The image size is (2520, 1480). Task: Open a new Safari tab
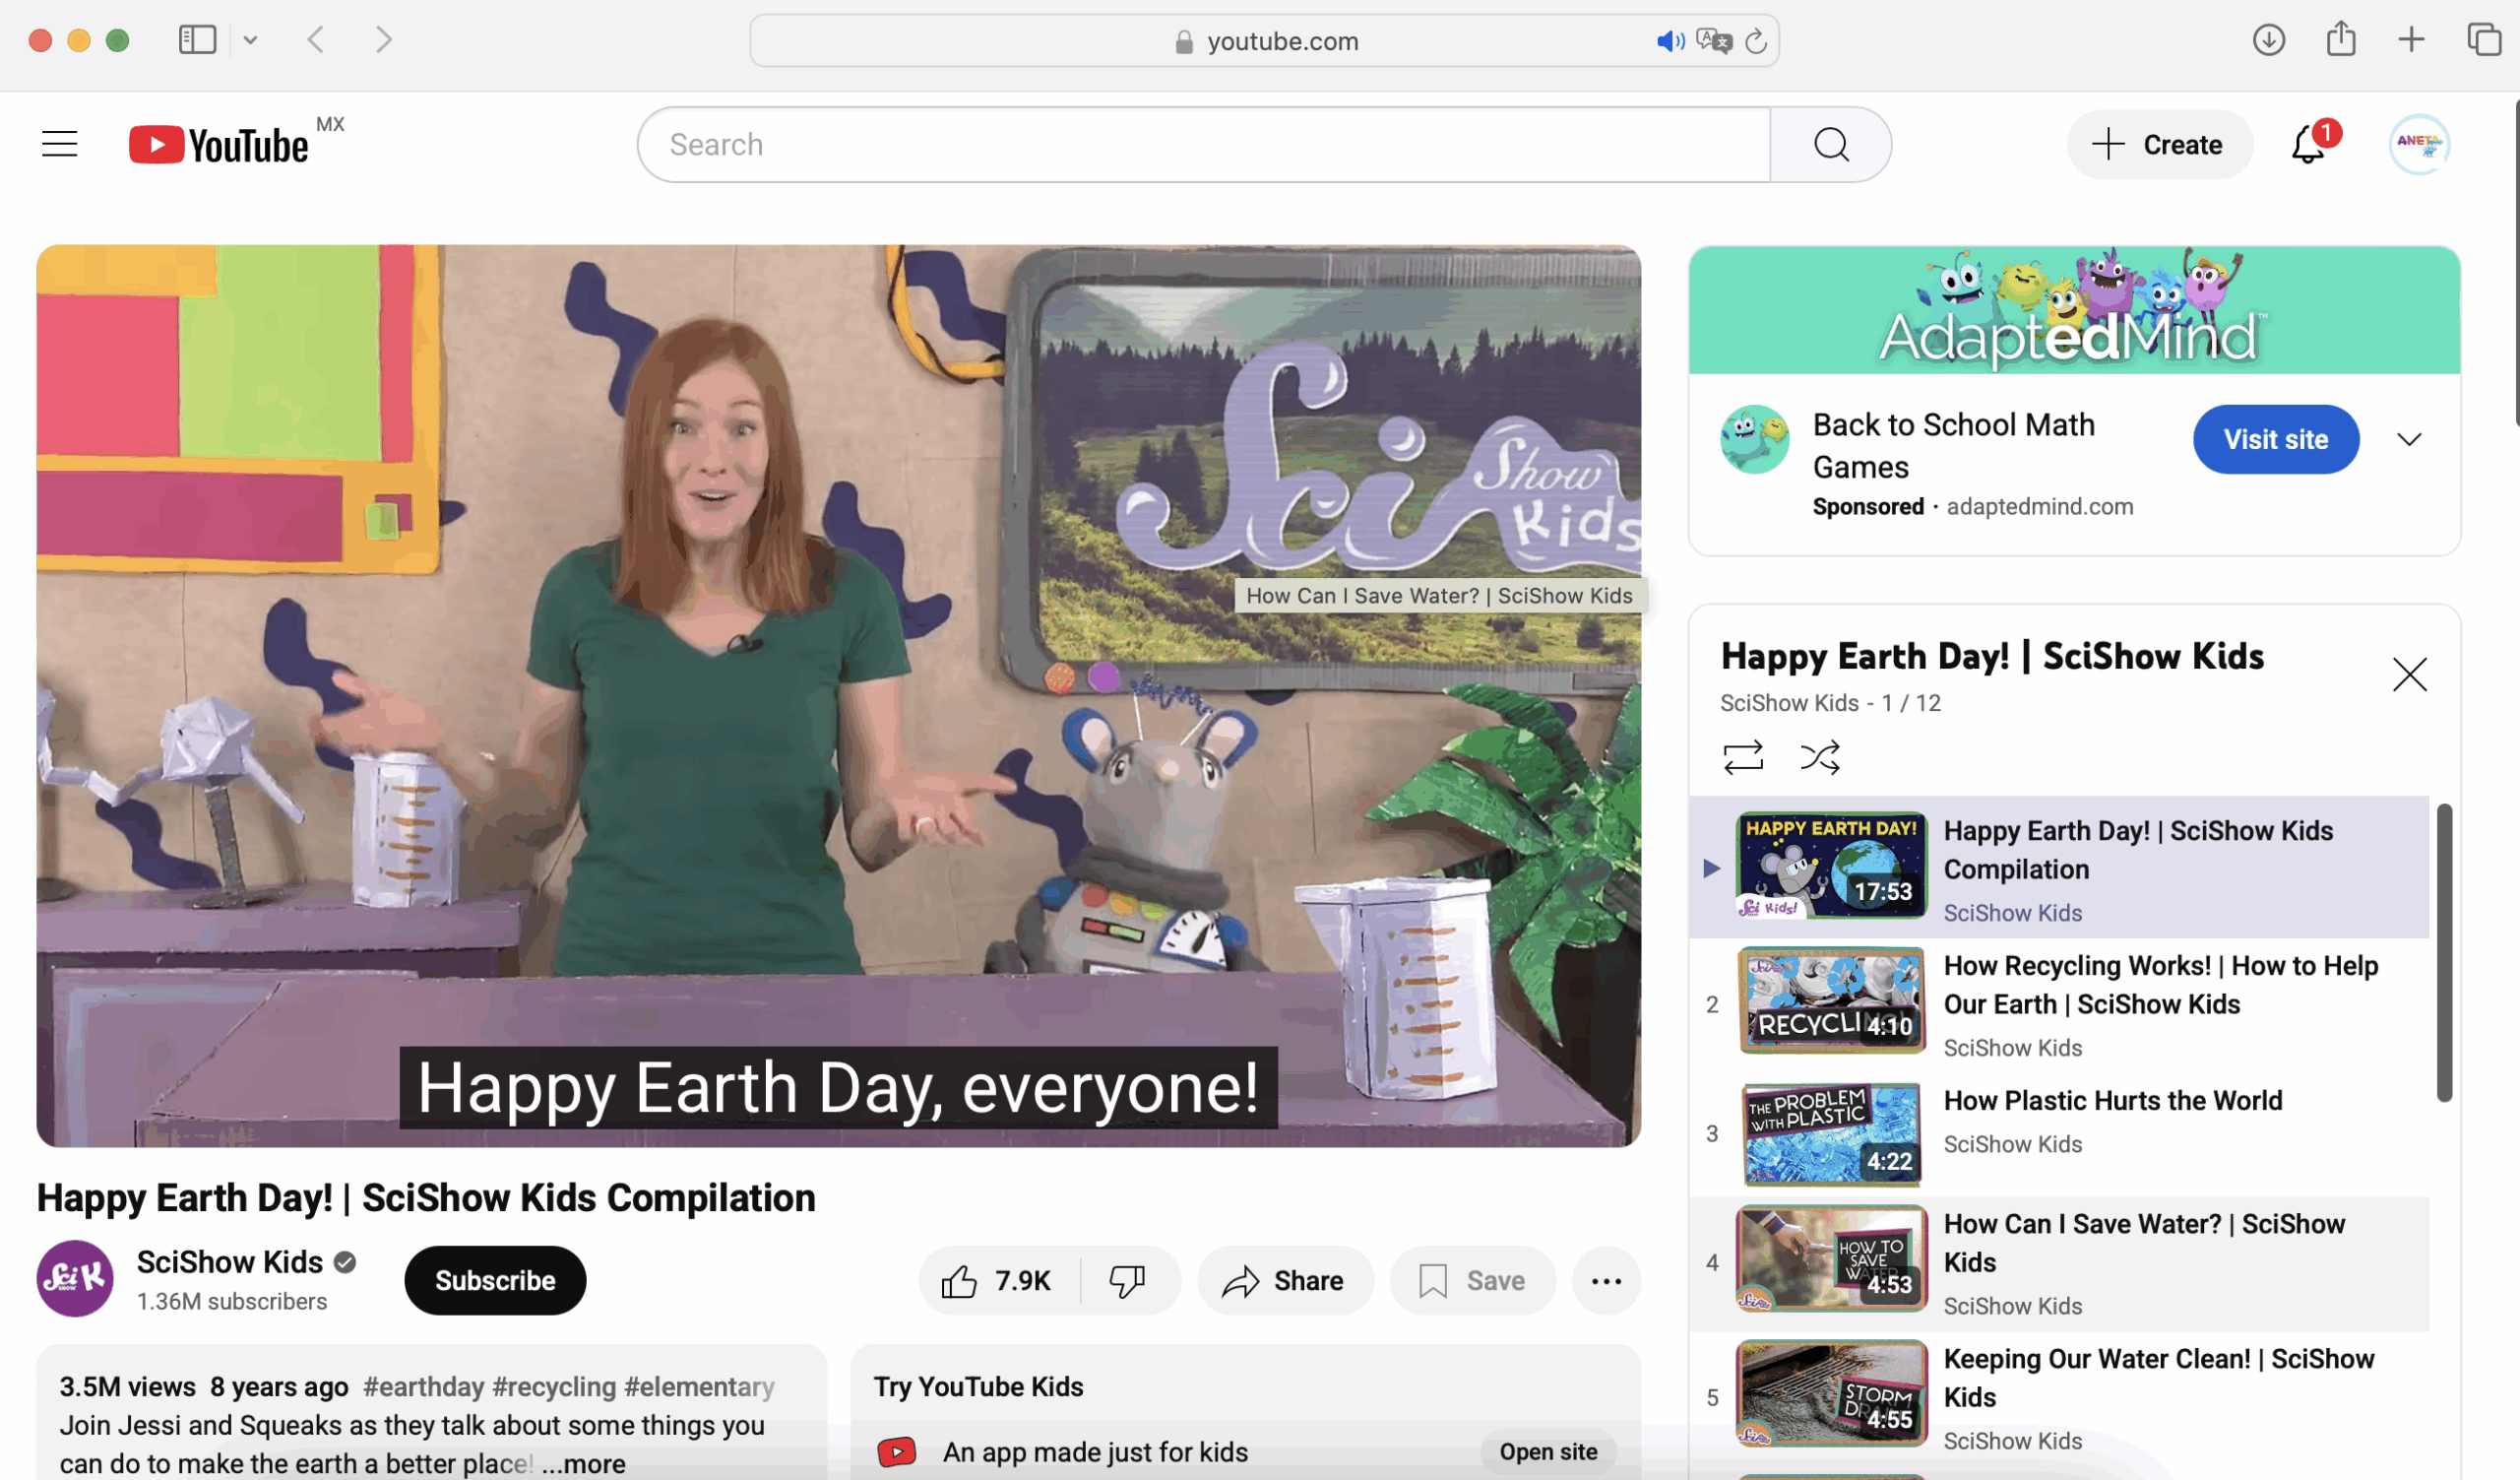(2411, 40)
